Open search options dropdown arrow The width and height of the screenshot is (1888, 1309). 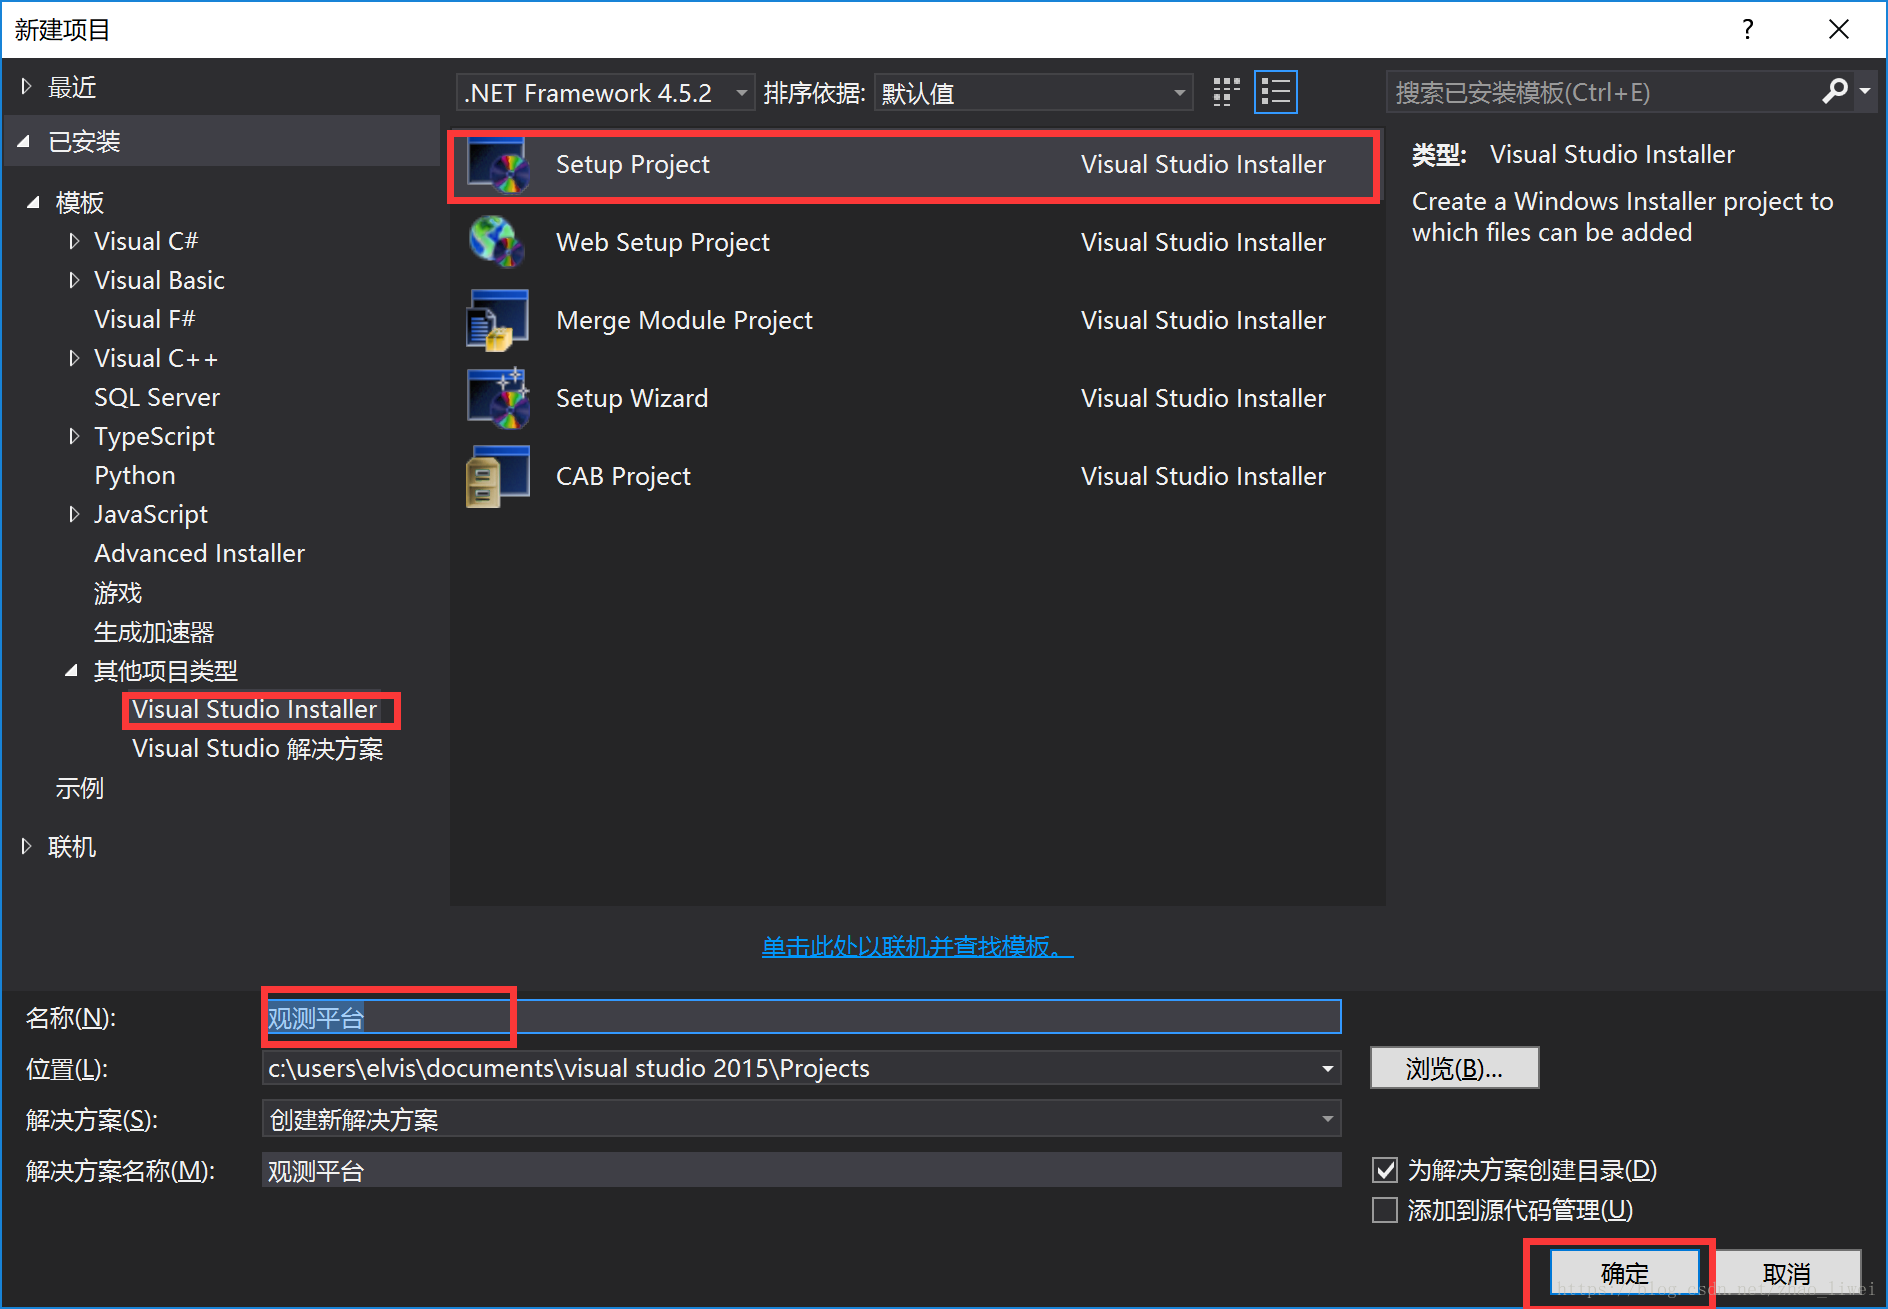click(x=1865, y=91)
